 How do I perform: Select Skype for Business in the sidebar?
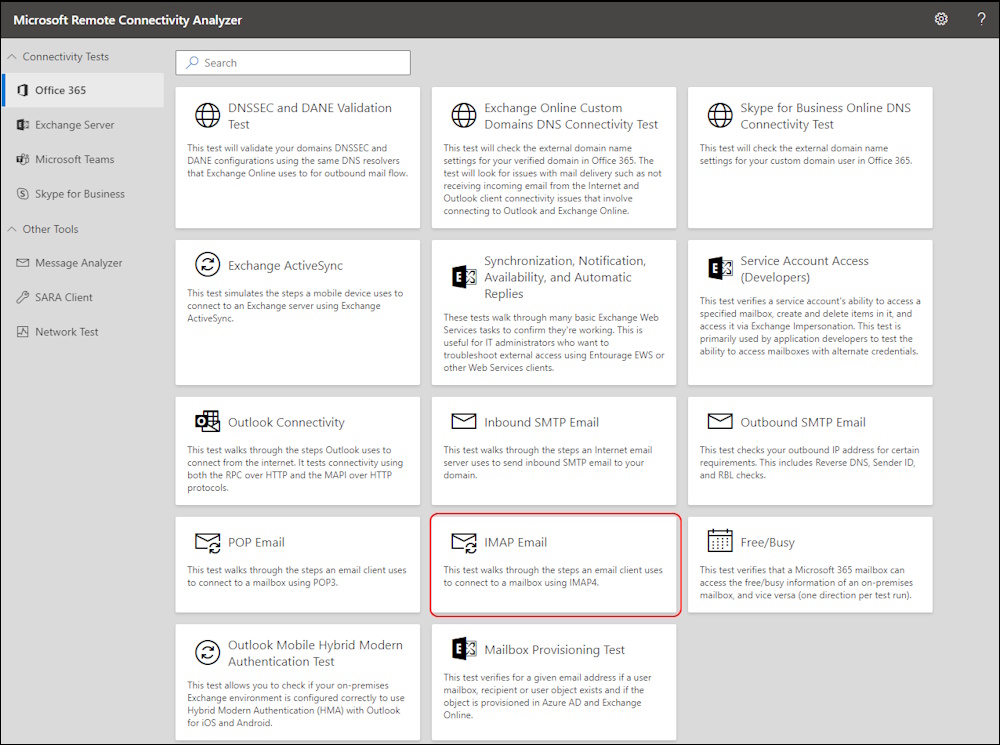click(83, 193)
